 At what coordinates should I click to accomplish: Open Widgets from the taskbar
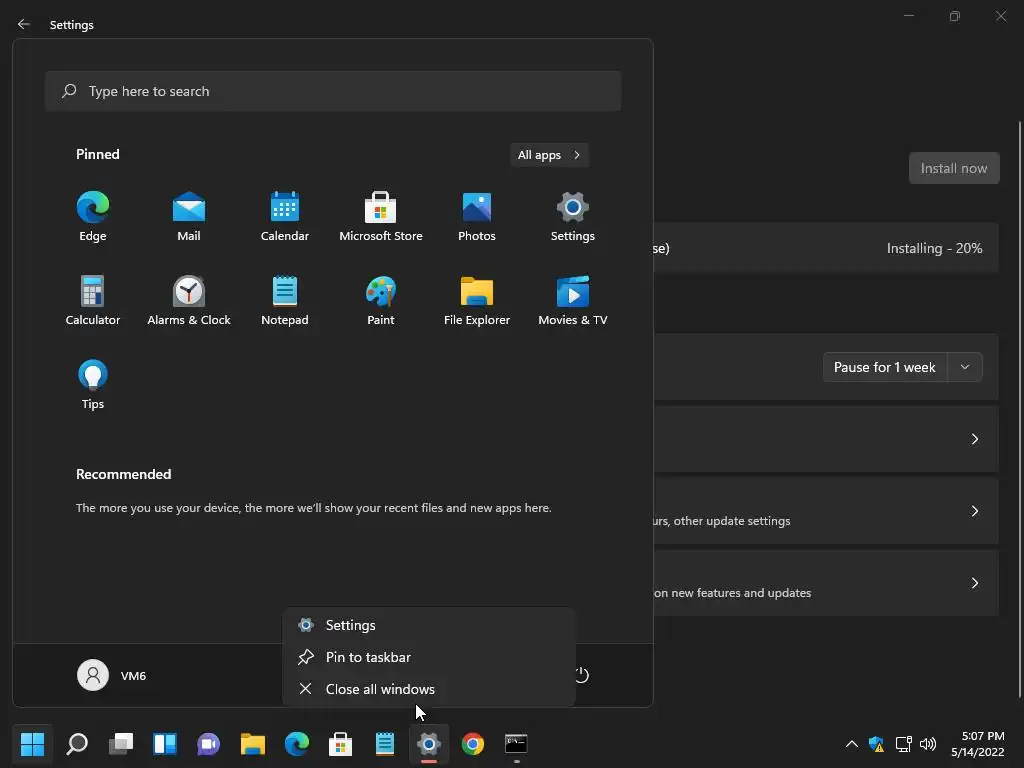pyautogui.click(x=165, y=743)
